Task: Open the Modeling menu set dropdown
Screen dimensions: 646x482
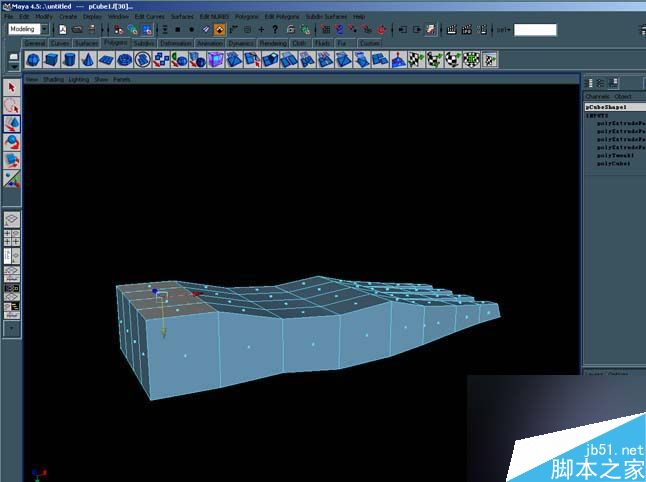Action: click(28, 29)
